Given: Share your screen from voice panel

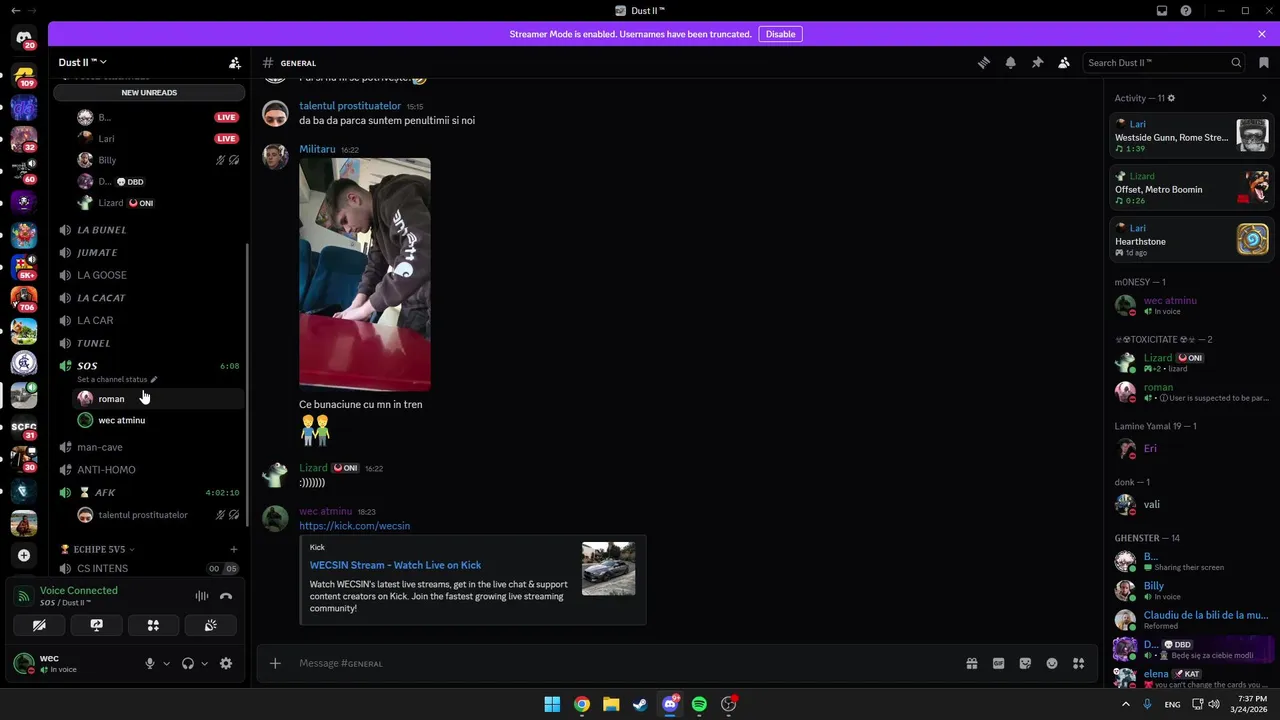Looking at the screenshot, I should tap(96, 625).
